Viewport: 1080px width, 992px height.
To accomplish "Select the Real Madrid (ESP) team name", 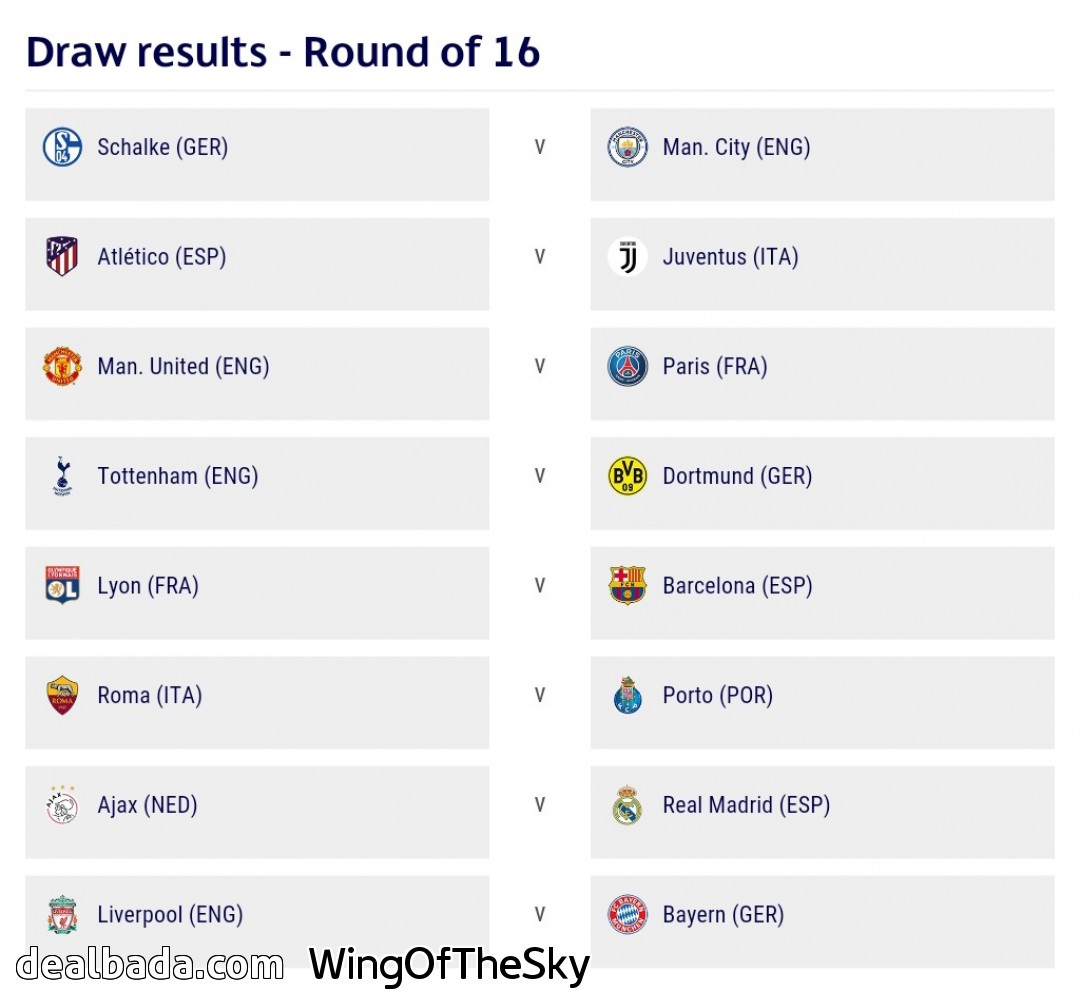I will (746, 805).
